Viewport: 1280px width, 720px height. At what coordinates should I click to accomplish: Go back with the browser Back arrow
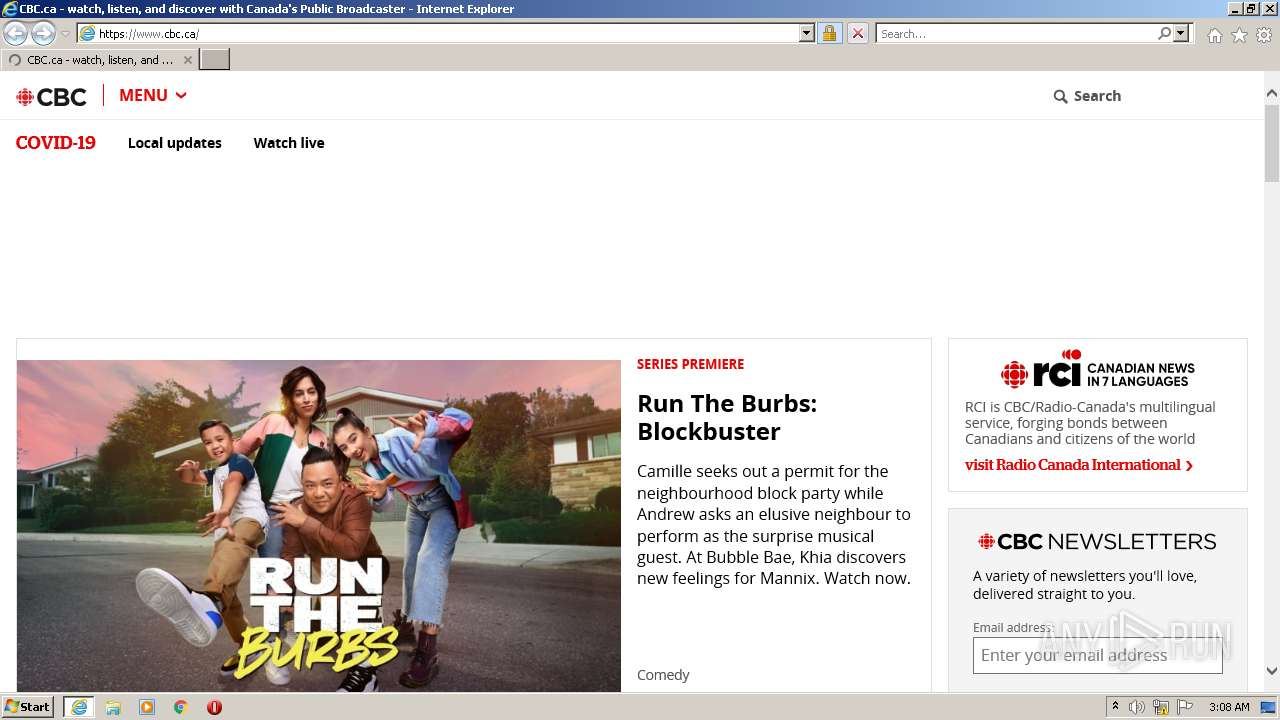click(x=16, y=33)
